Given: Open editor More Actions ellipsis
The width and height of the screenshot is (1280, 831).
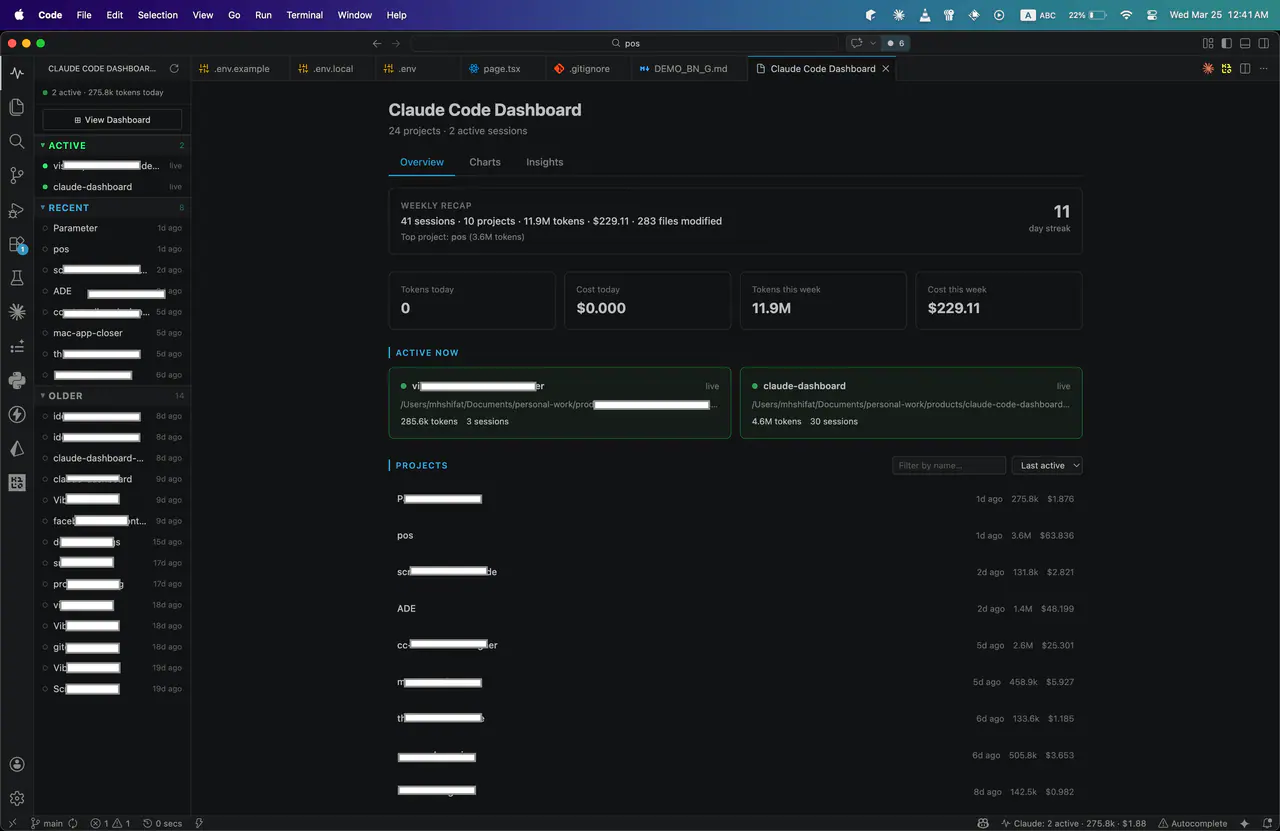Looking at the screenshot, I should coord(1263,69).
